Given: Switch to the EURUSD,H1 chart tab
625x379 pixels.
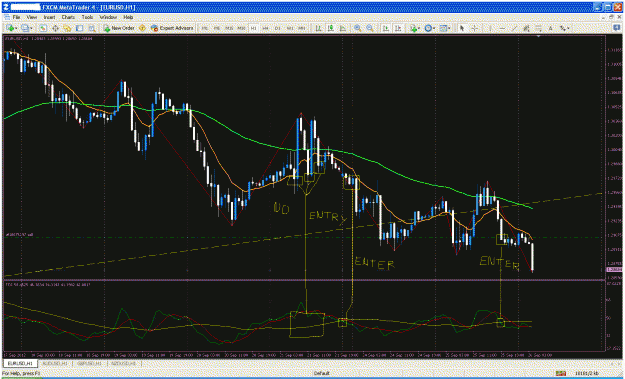Looking at the screenshot, I should (x=20, y=363).
